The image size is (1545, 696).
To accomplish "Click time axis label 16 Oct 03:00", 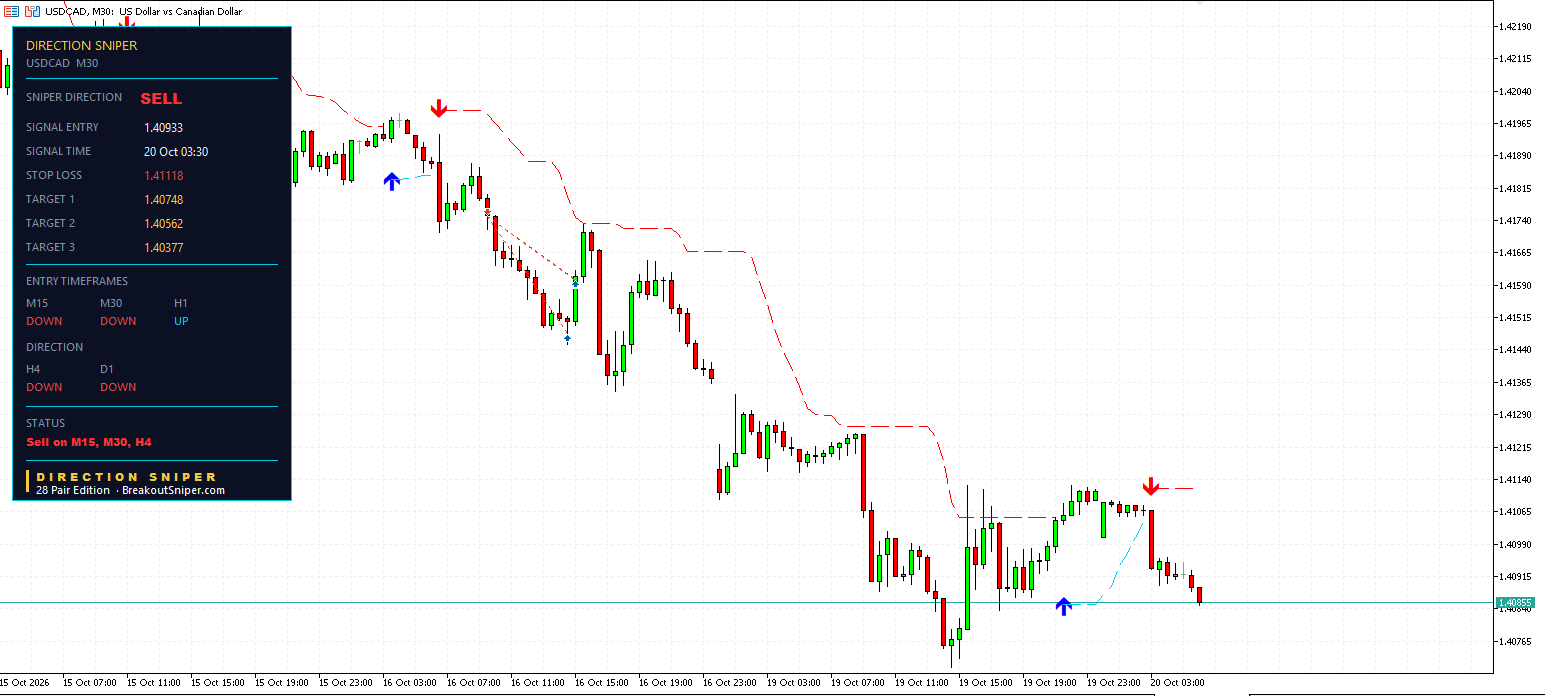I will point(410,683).
